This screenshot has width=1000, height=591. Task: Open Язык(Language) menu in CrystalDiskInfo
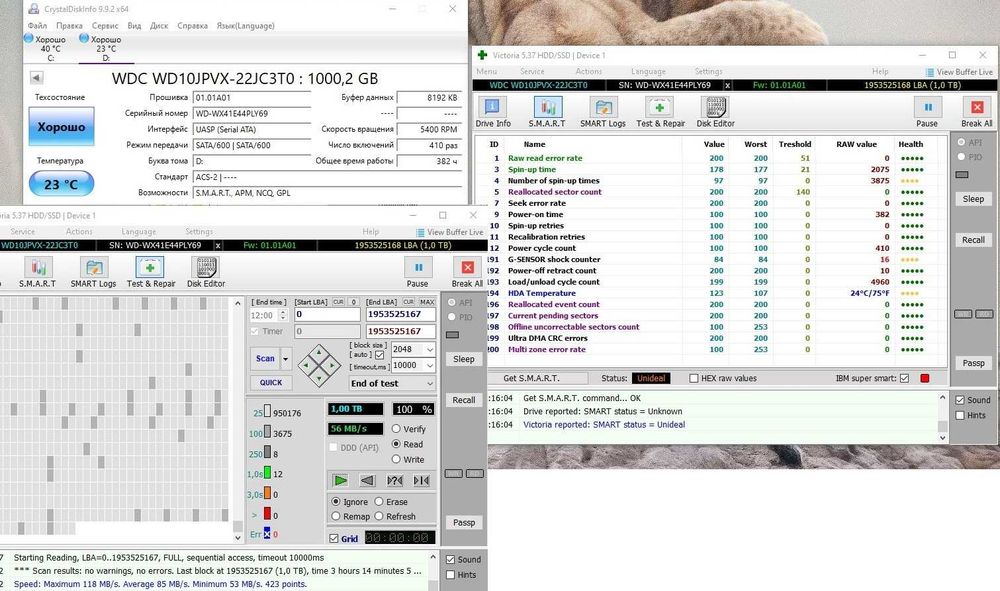[x=246, y=26]
